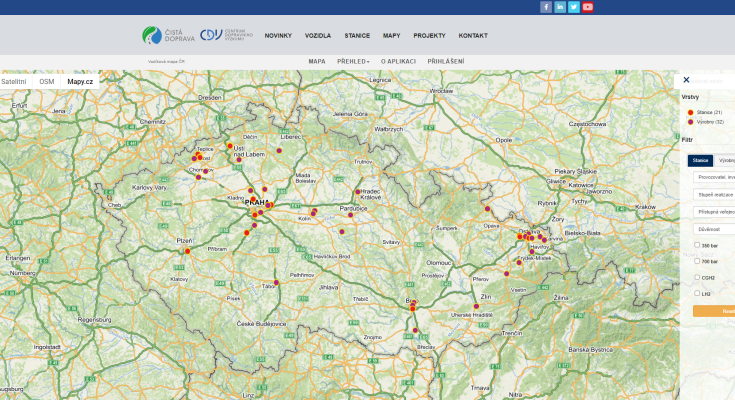Expand the PŘEHLED dropdown menu
This screenshot has height=400, width=735.
pyautogui.click(x=353, y=61)
